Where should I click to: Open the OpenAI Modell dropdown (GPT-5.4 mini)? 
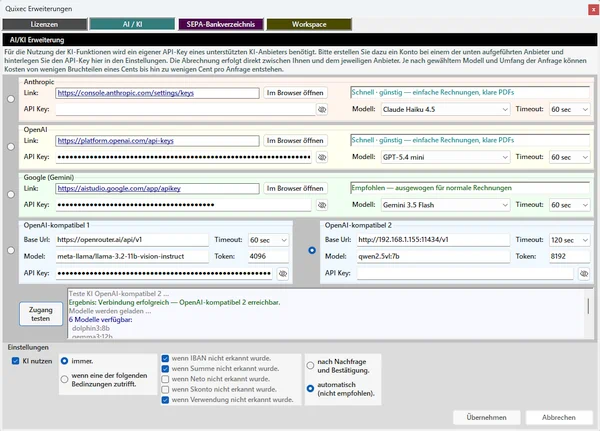pyautogui.click(x=445, y=157)
